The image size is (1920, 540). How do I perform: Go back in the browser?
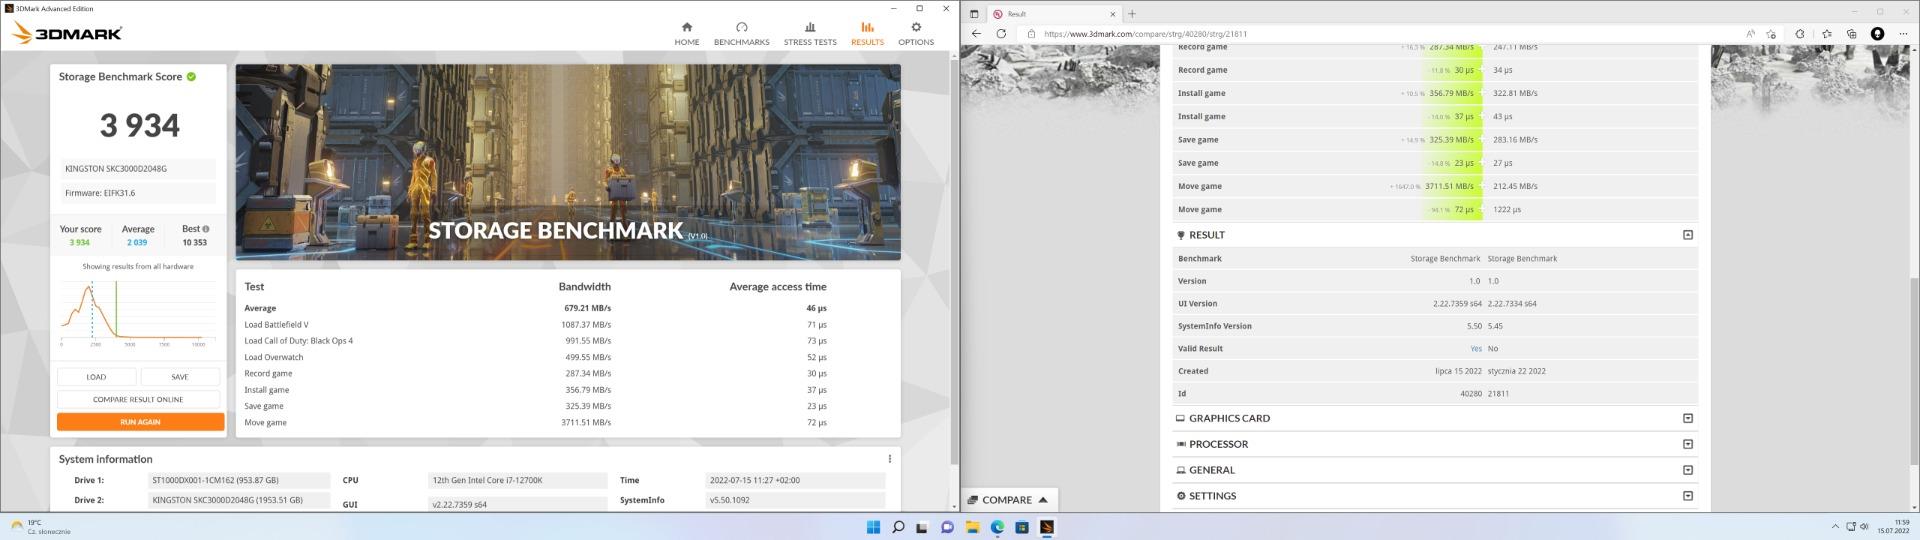(x=977, y=34)
